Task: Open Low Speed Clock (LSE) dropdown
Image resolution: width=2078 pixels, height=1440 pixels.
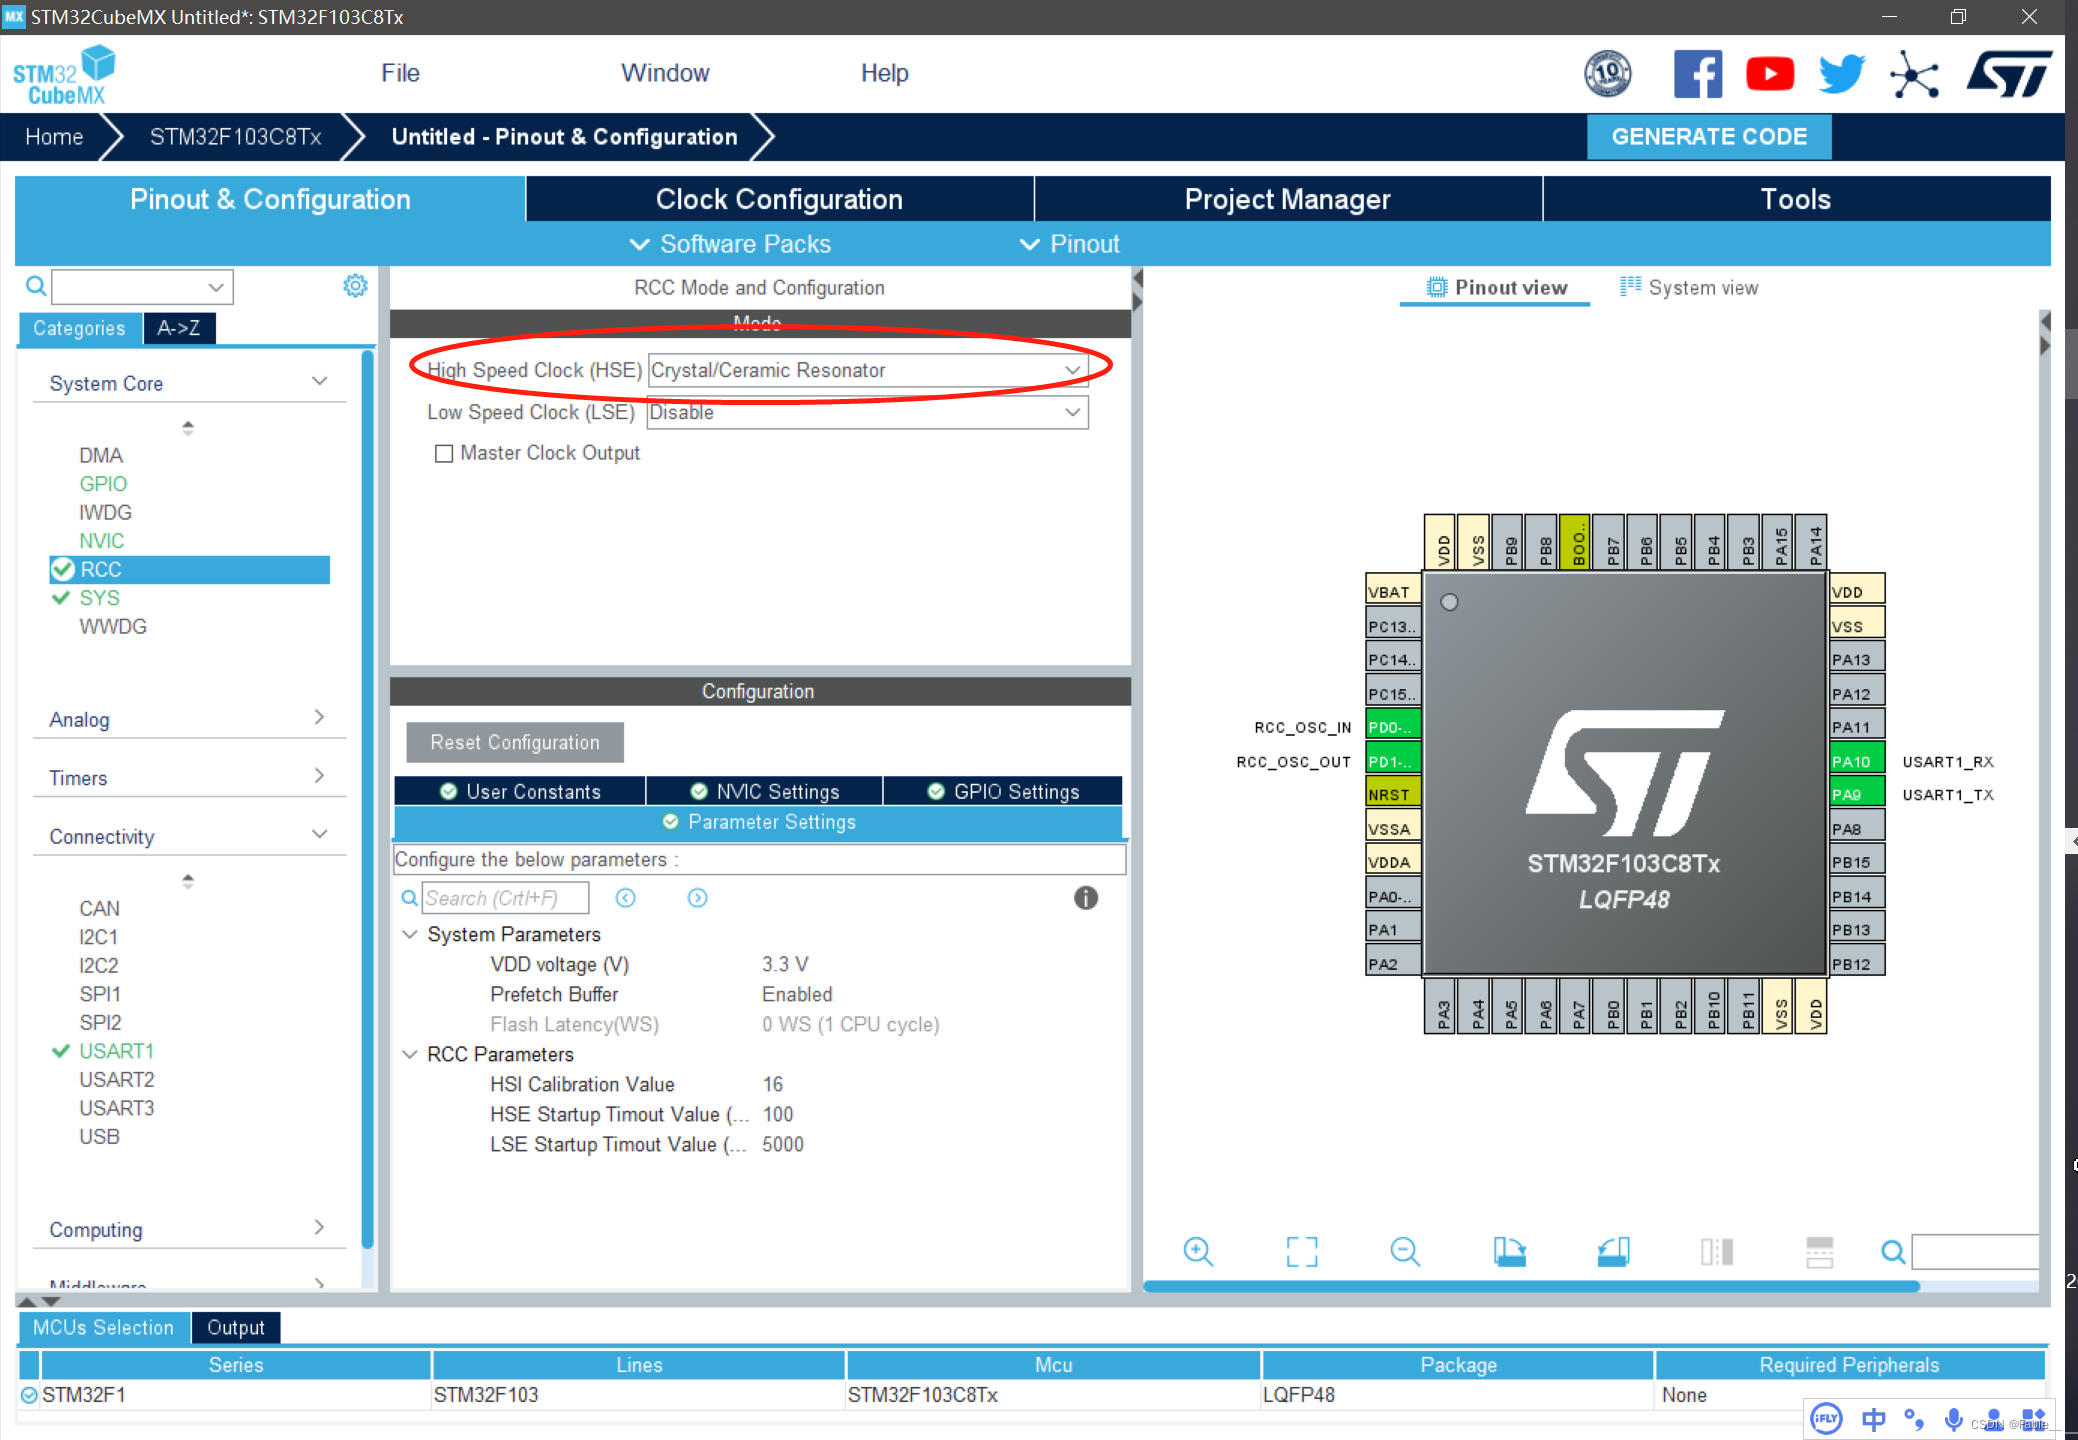Action: click(868, 412)
